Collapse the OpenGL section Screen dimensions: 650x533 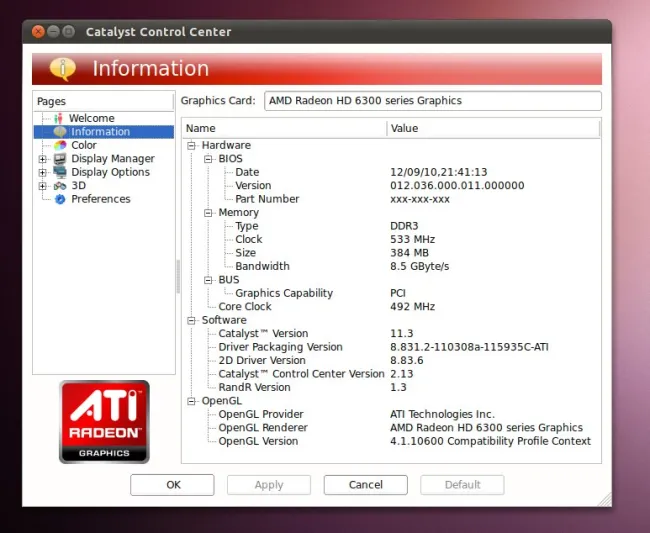[x=191, y=401]
